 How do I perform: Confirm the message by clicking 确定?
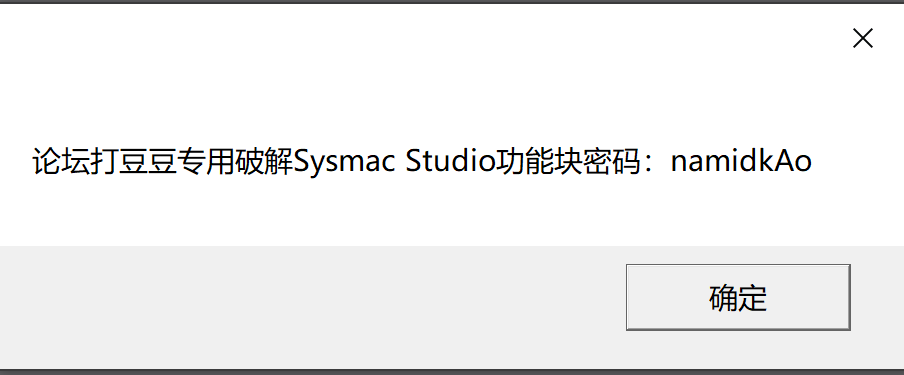coord(738,297)
